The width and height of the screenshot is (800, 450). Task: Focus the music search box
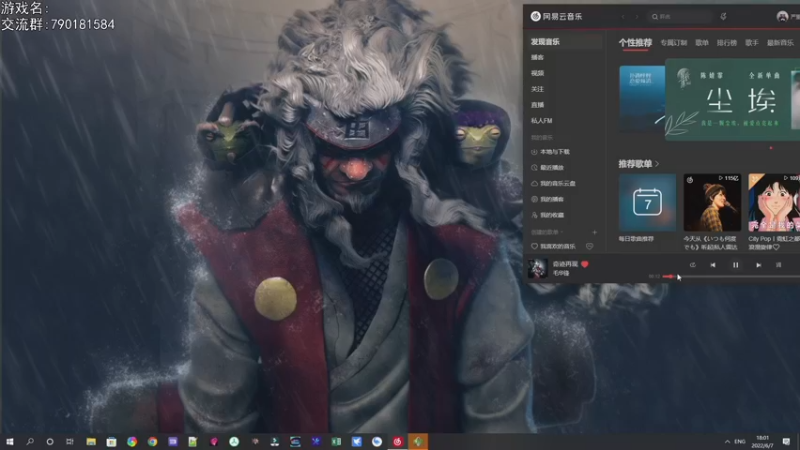click(680, 17)
